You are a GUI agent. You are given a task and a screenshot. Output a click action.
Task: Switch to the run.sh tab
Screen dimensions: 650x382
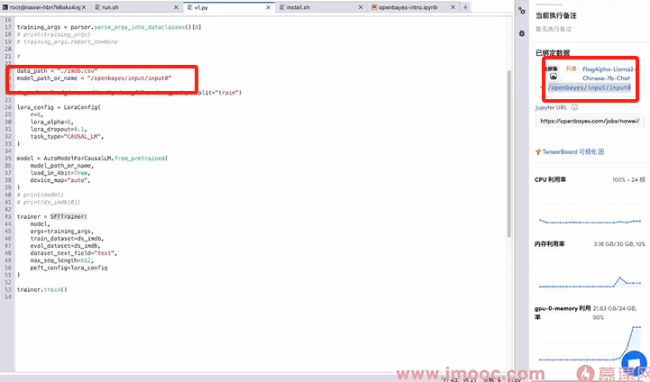coord(110,7)
